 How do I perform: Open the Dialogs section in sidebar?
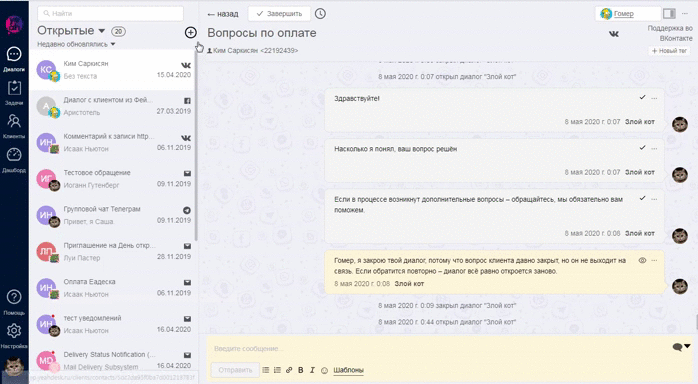(x=14, y=59)
